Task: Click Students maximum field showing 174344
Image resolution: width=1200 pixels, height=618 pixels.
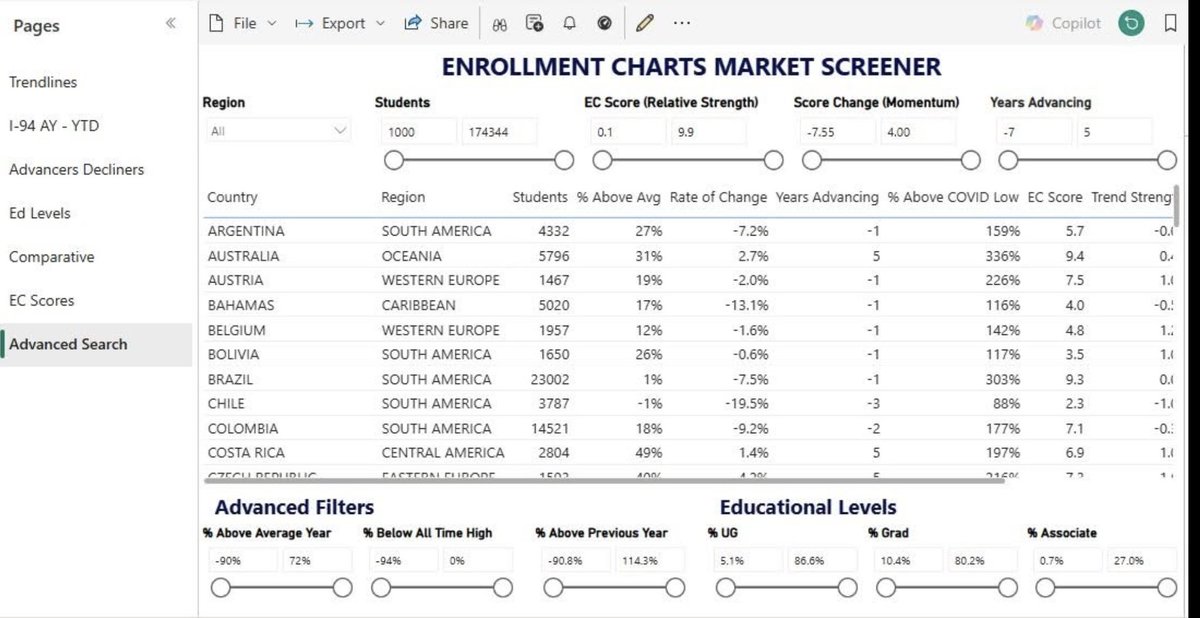Action: (x=499, y=131)
